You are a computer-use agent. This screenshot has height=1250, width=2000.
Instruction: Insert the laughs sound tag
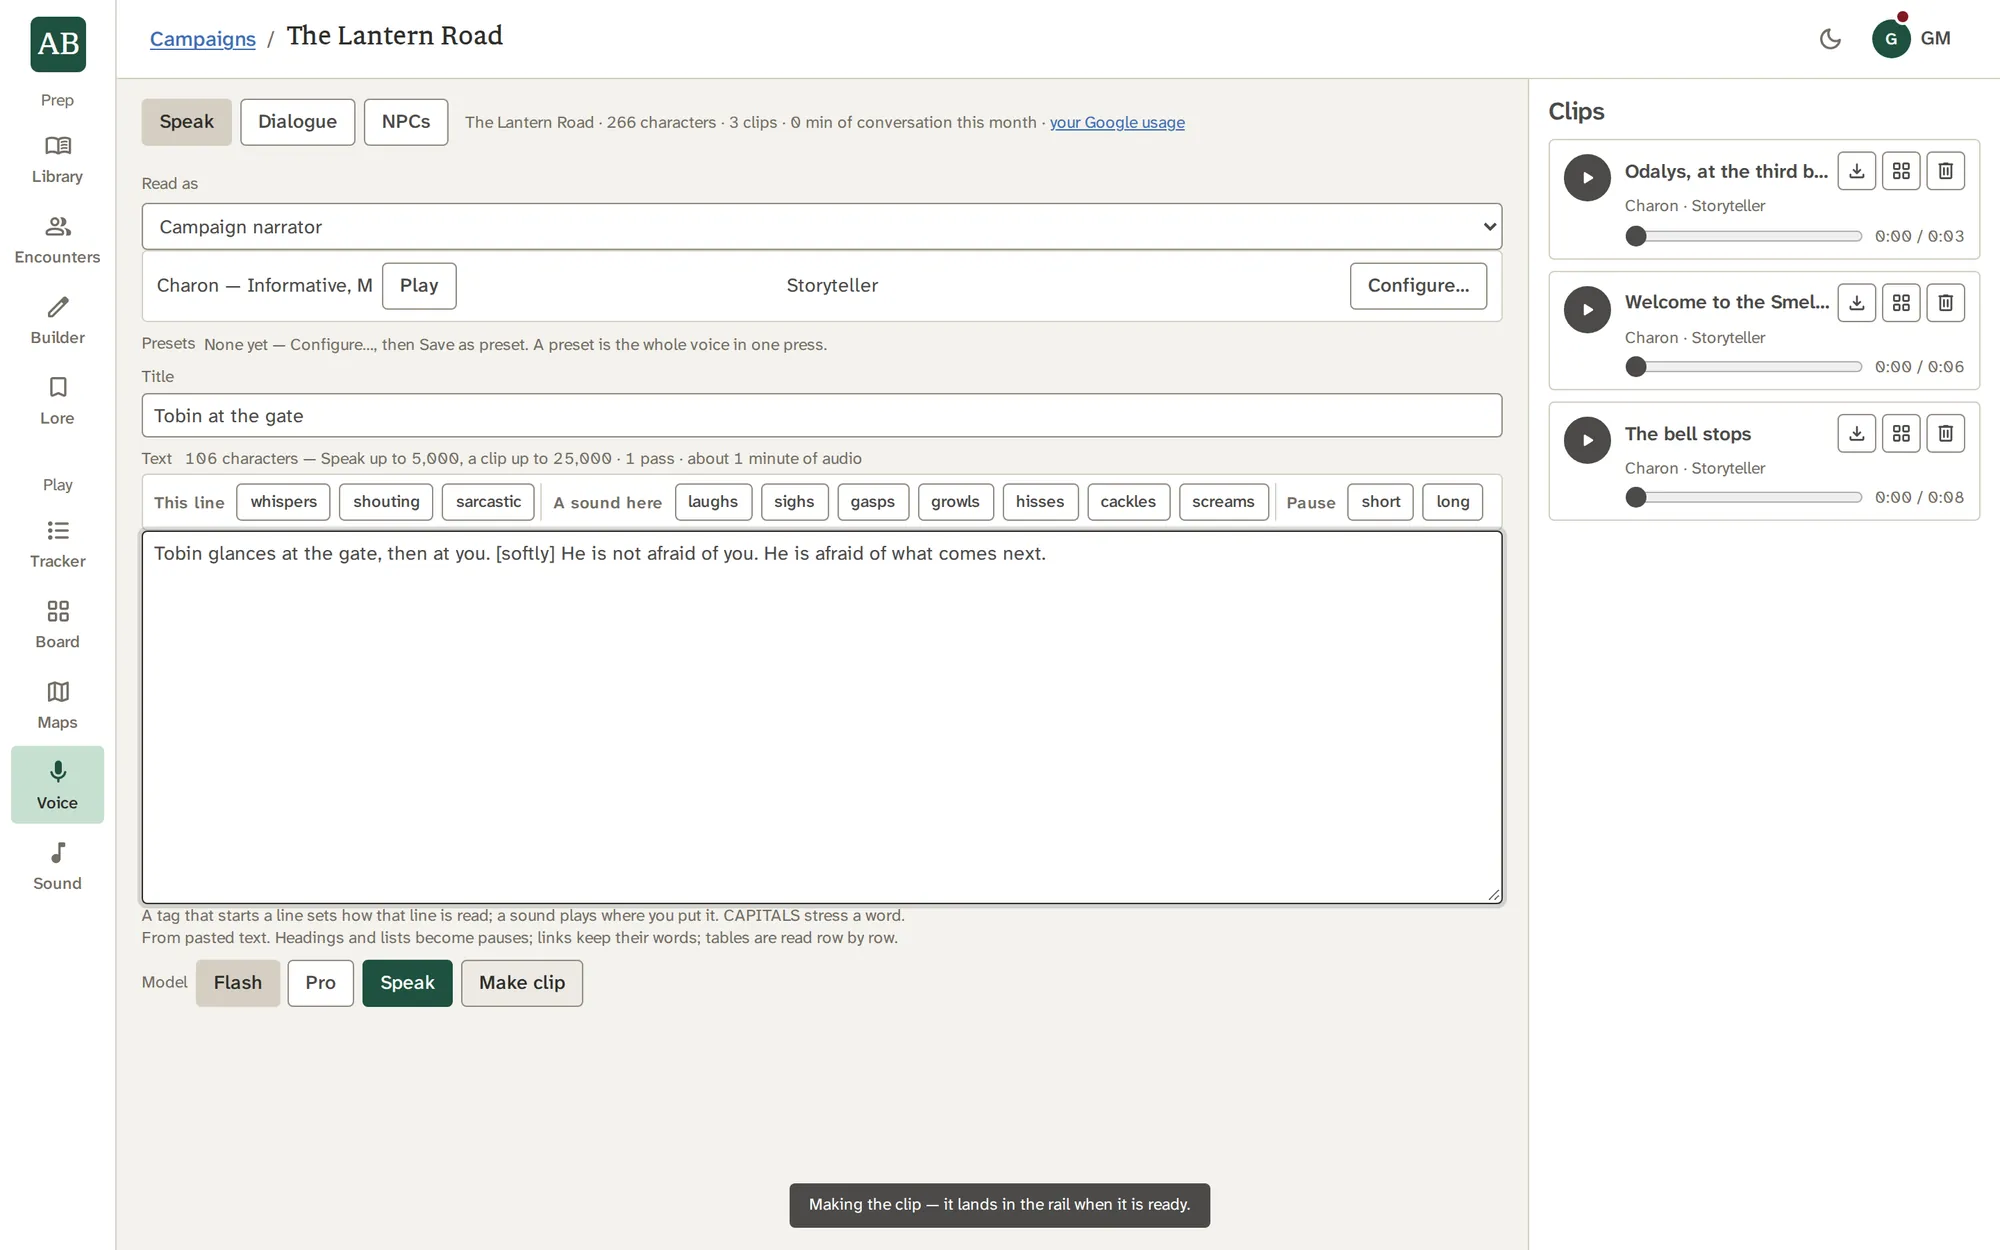click(713, 502)
